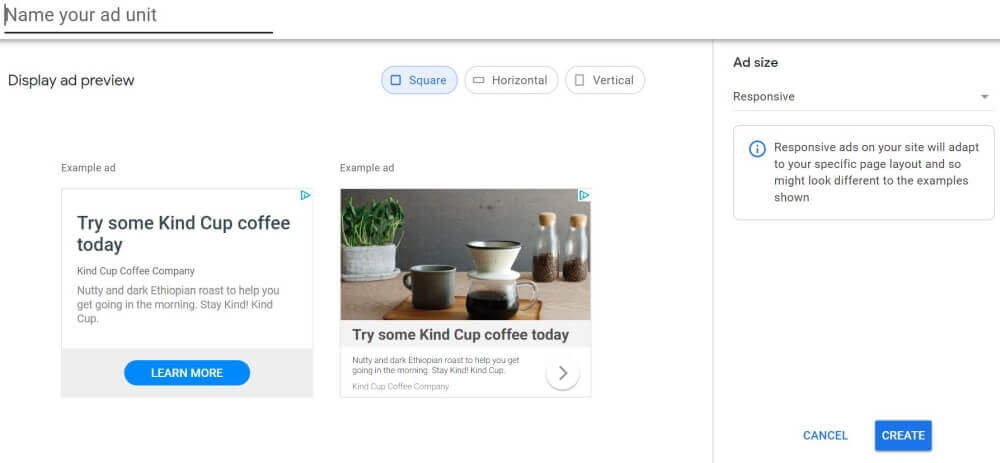Click the 'Ad size' label
Screen dimensions: 1000x463
(x=755, y=62)
